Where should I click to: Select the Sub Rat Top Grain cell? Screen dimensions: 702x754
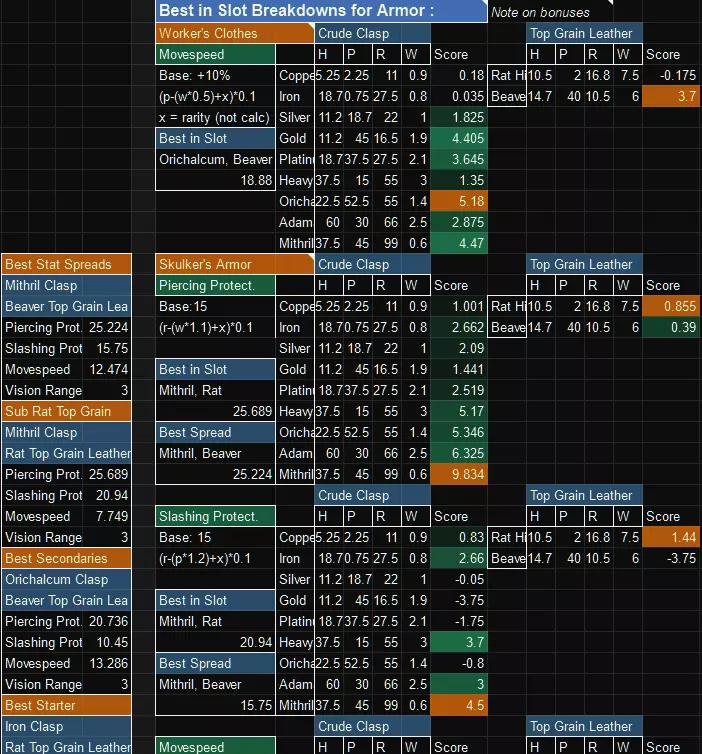(66, 411)
